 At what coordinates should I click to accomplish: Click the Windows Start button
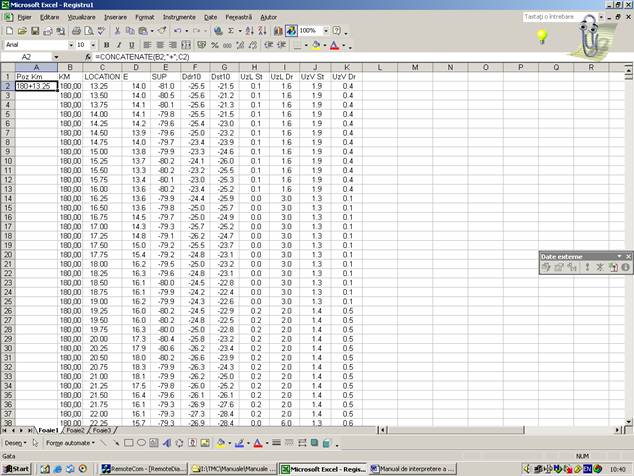tap(16, 468)
